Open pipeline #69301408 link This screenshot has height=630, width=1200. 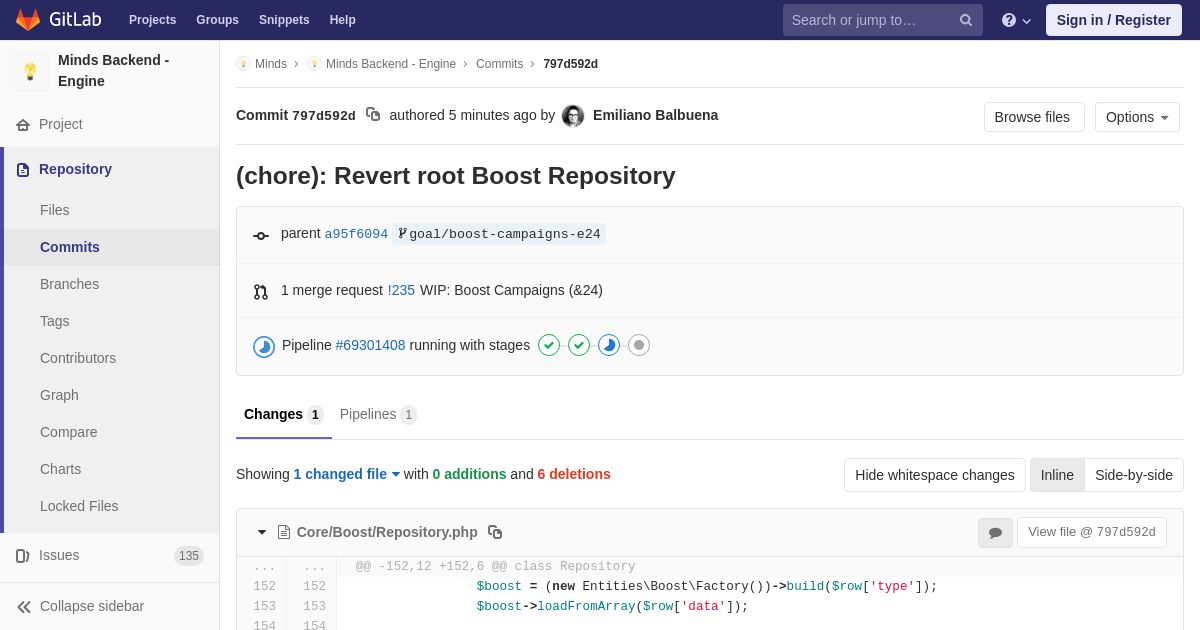(370, 345)
